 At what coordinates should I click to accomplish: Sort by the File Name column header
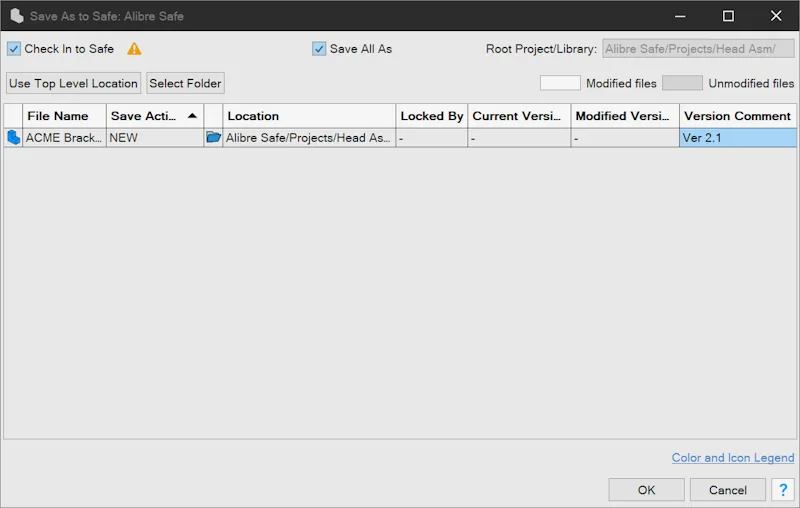click(64, 116)
